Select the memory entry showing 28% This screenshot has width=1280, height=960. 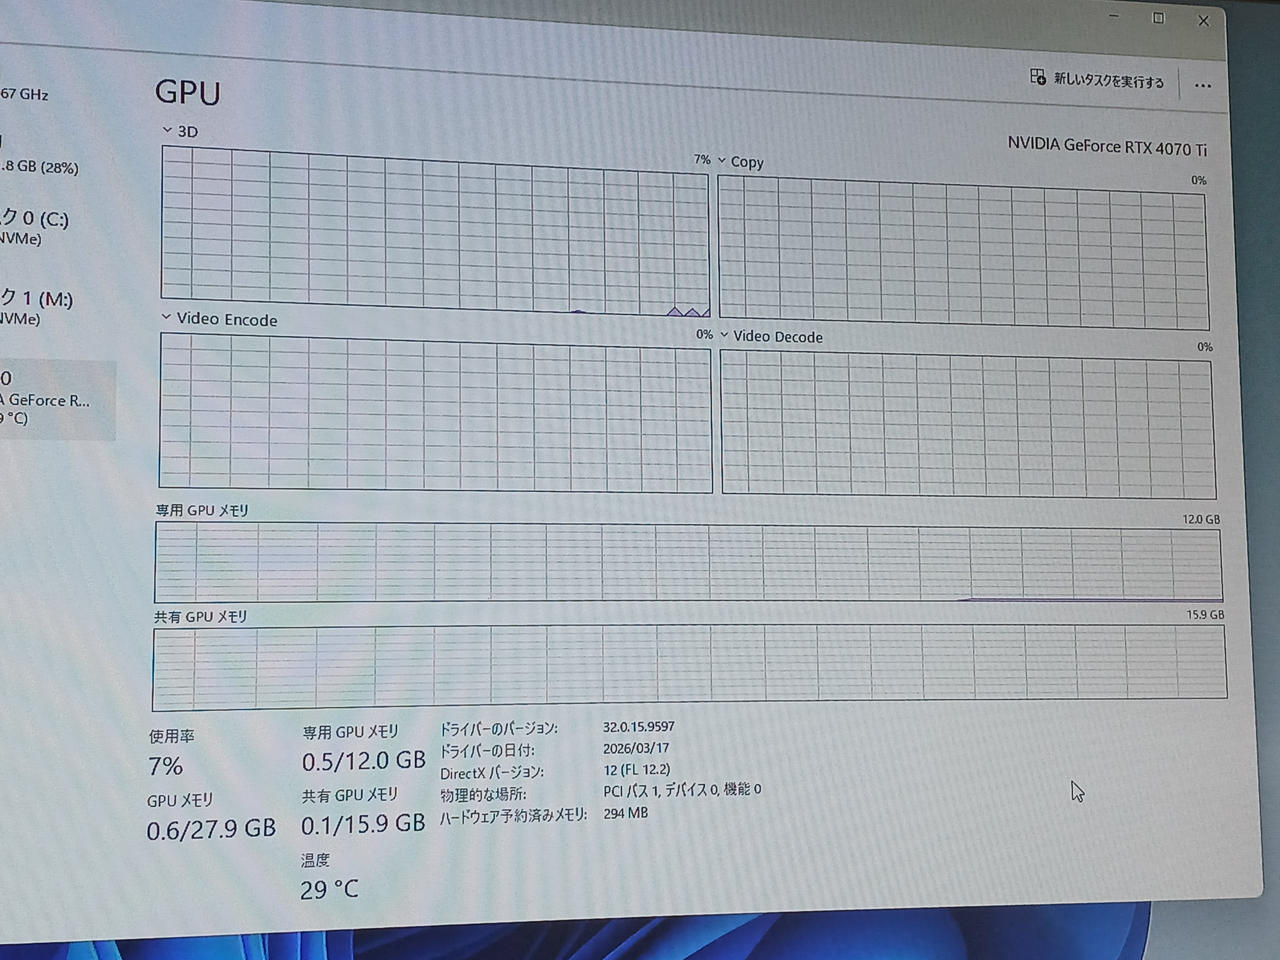39,167
